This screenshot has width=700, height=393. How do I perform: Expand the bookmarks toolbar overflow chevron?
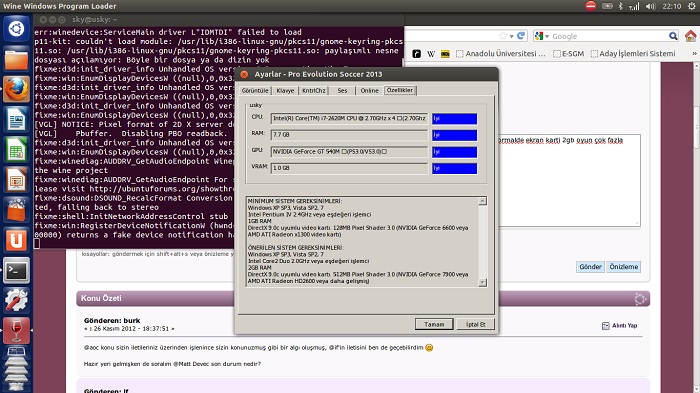[694, 54]
